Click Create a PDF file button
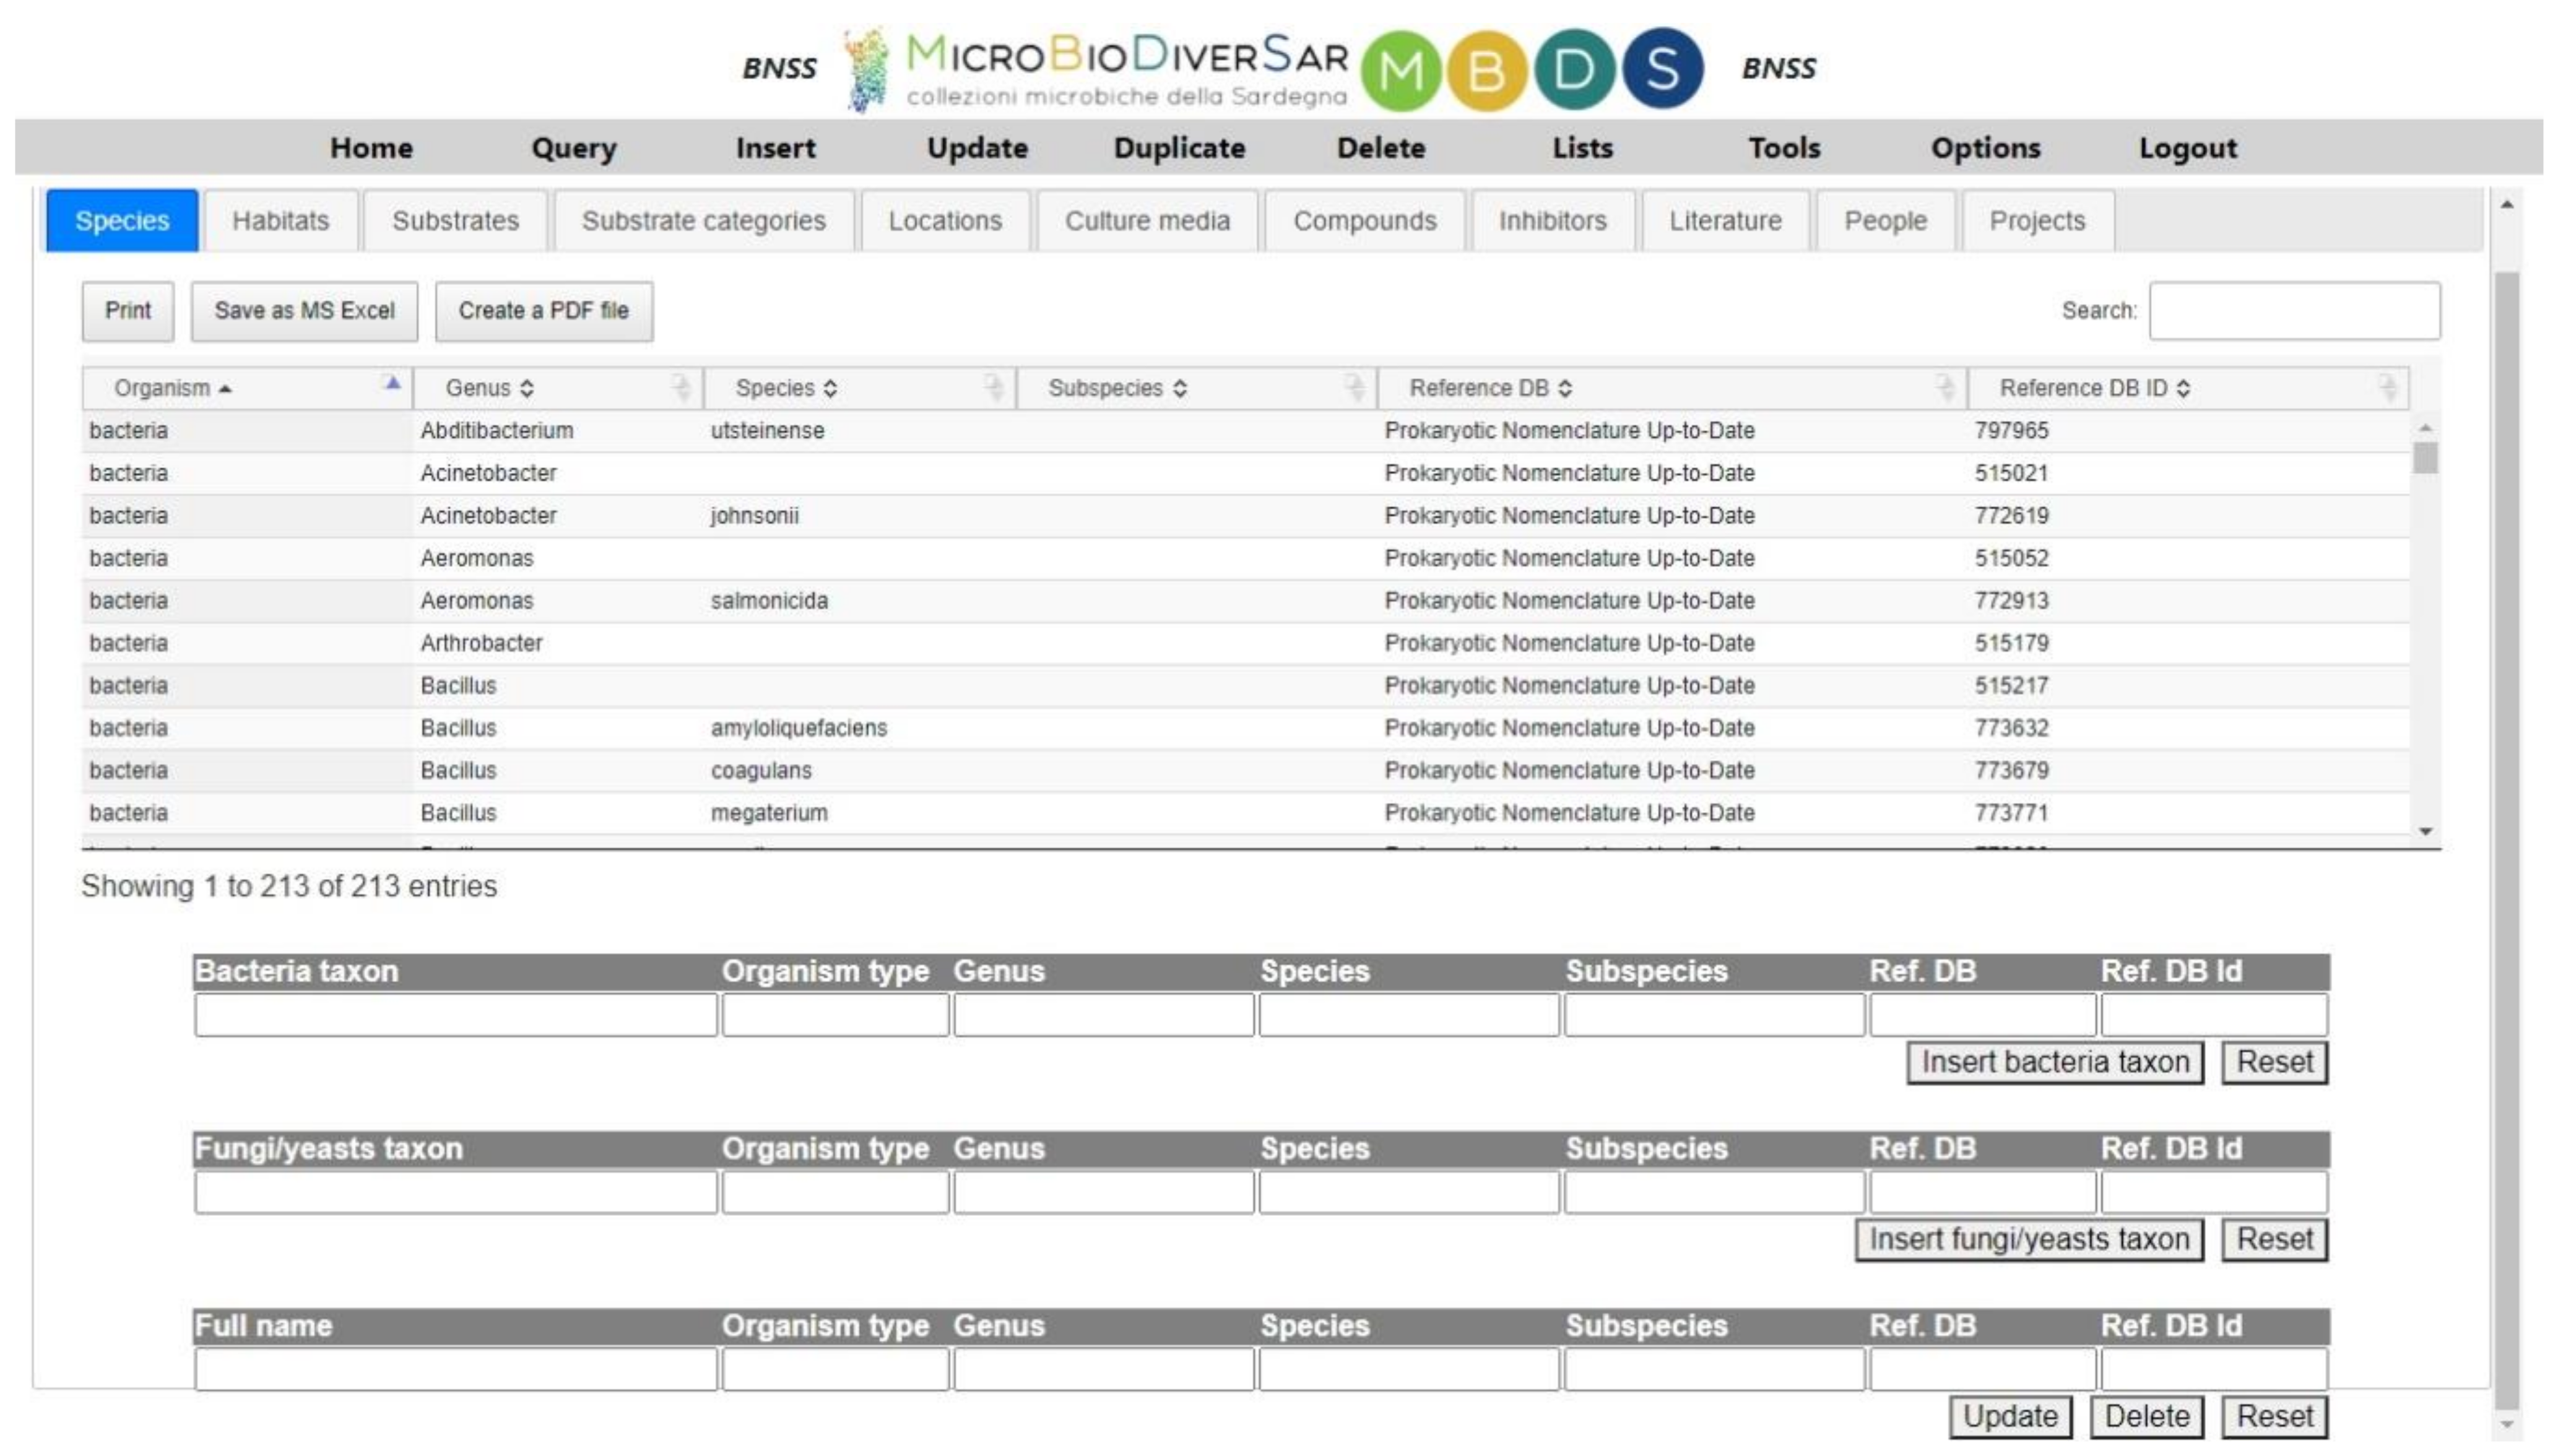The width and height of the screenshot is (2558, 1456). click(543, 311)
